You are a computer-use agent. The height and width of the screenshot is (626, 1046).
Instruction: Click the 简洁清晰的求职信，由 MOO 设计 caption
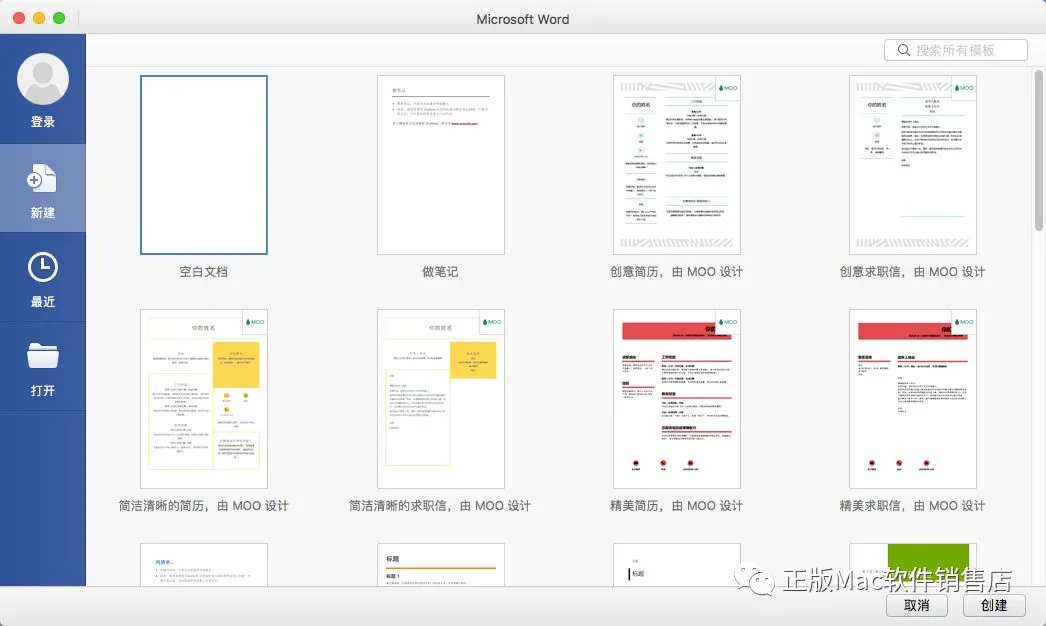pyautogui.click(x=440, y=506)
